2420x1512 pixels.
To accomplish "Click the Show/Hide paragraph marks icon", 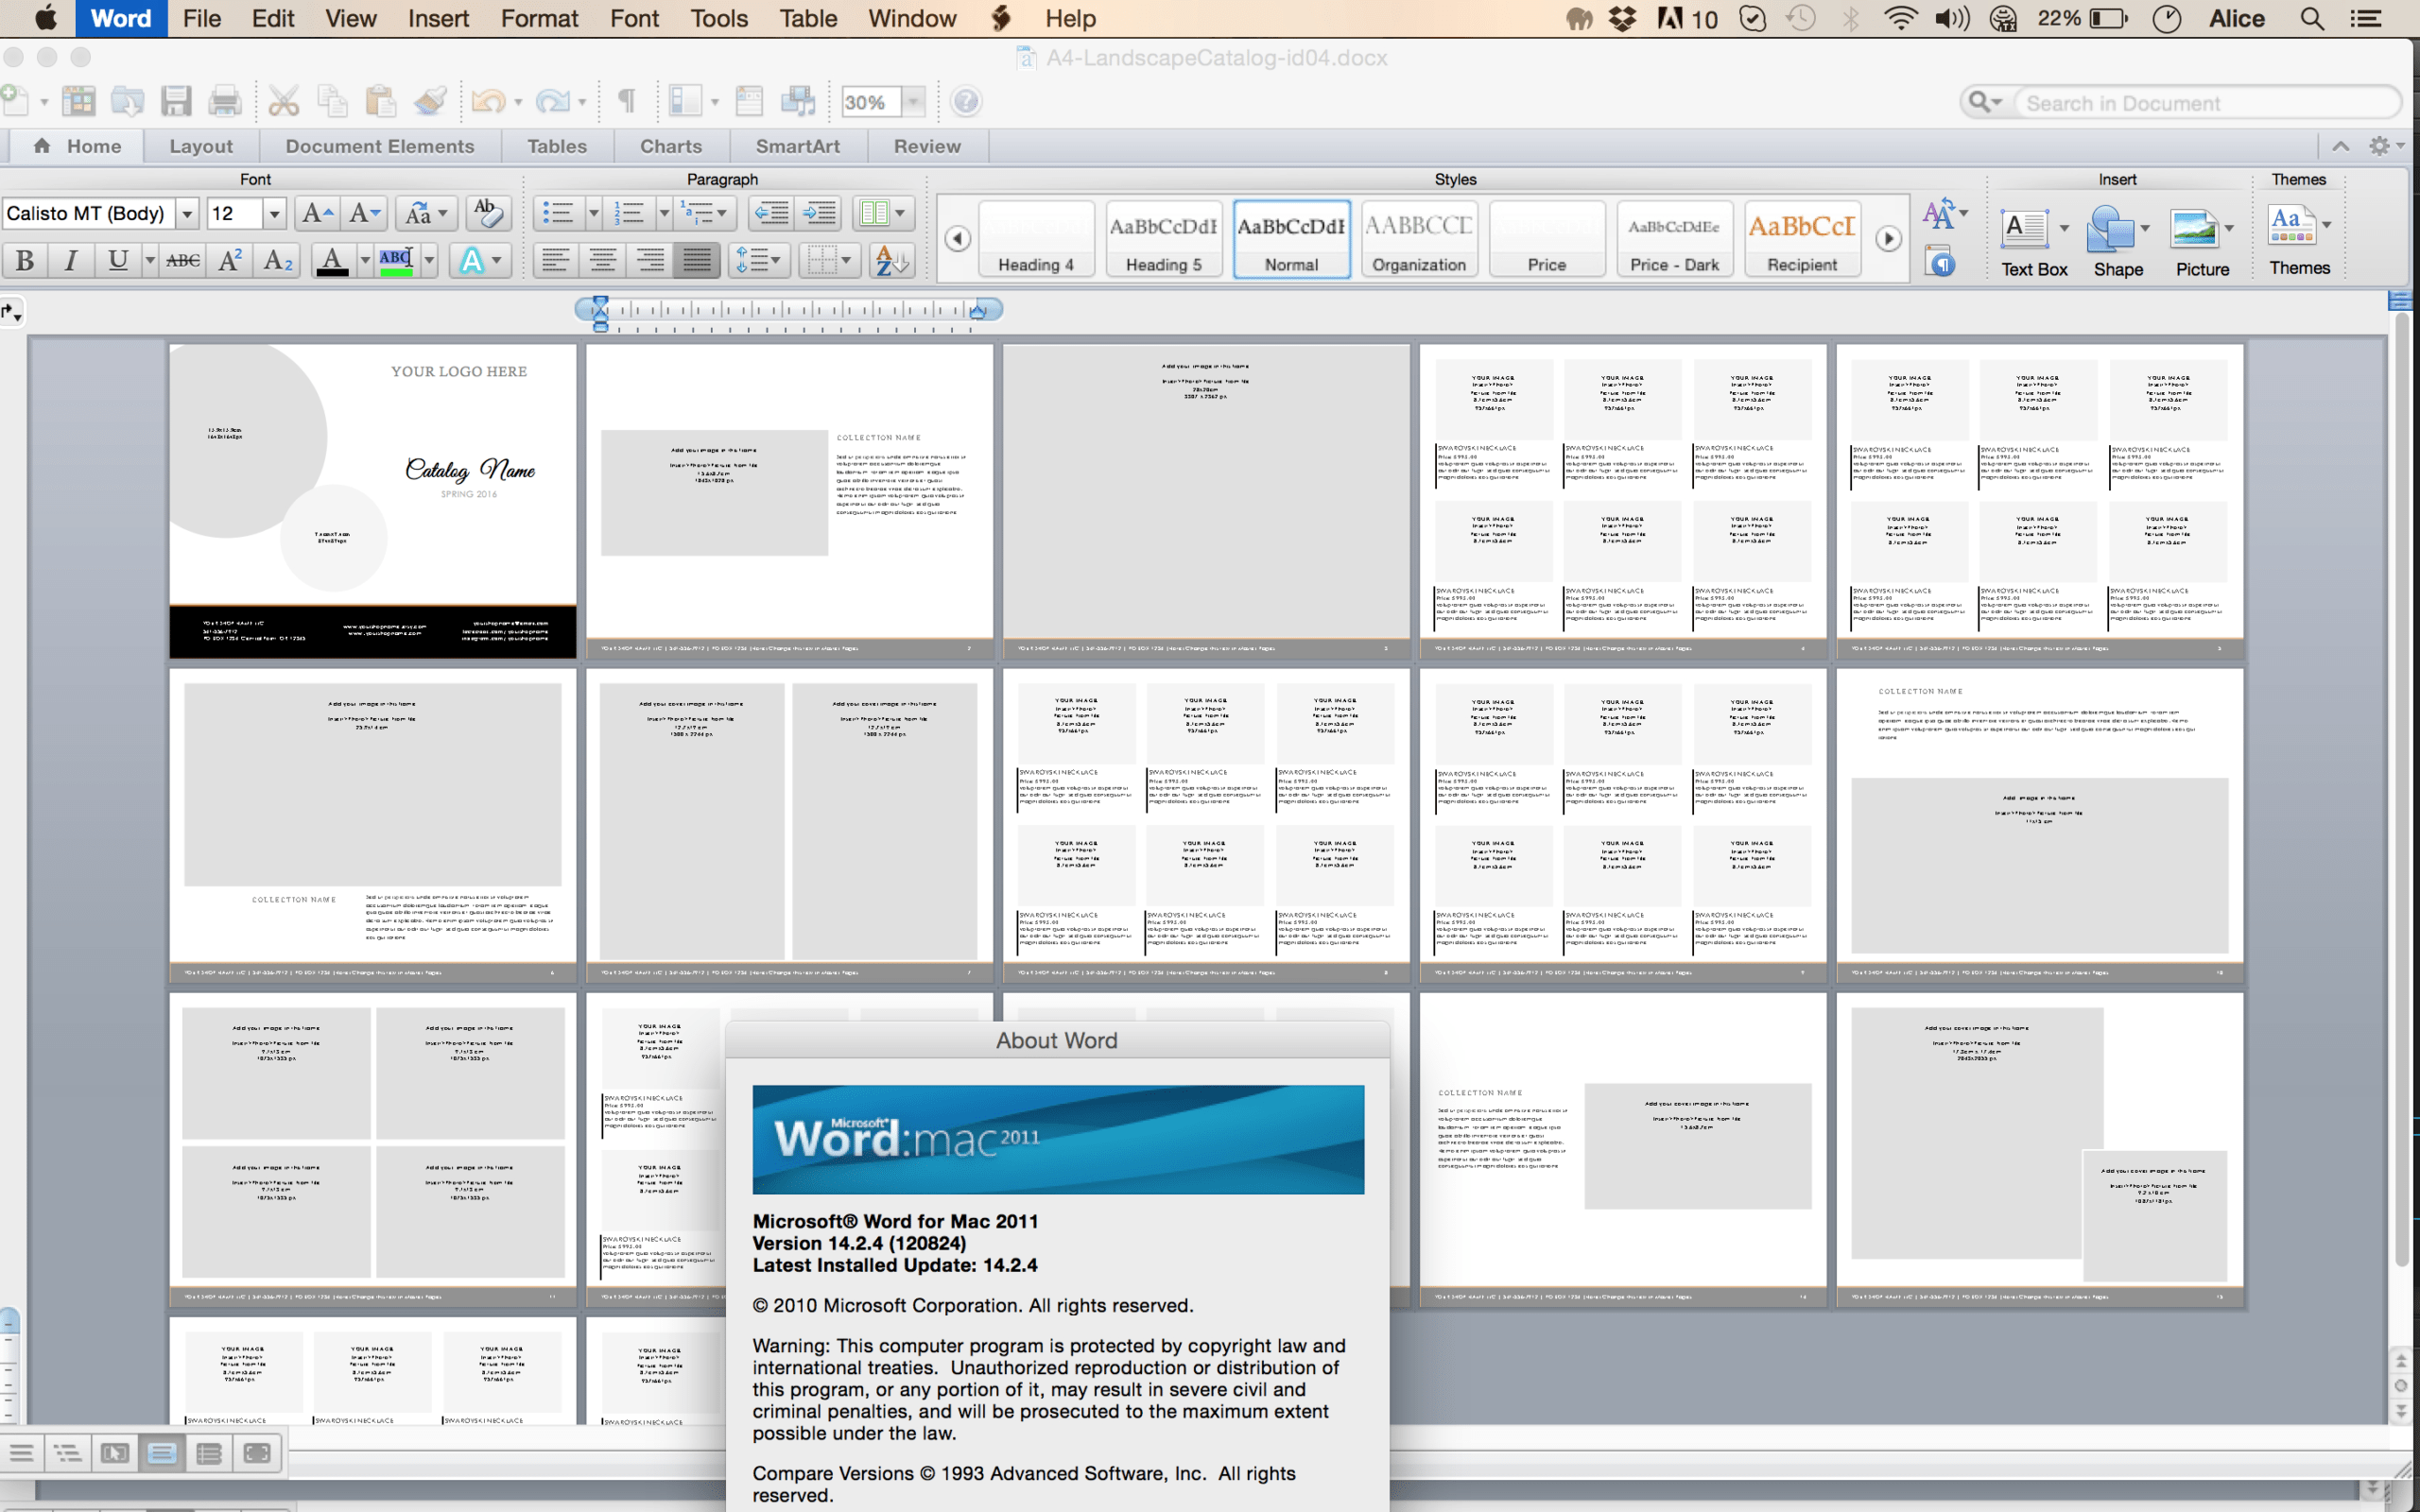I will click(624, 103).
